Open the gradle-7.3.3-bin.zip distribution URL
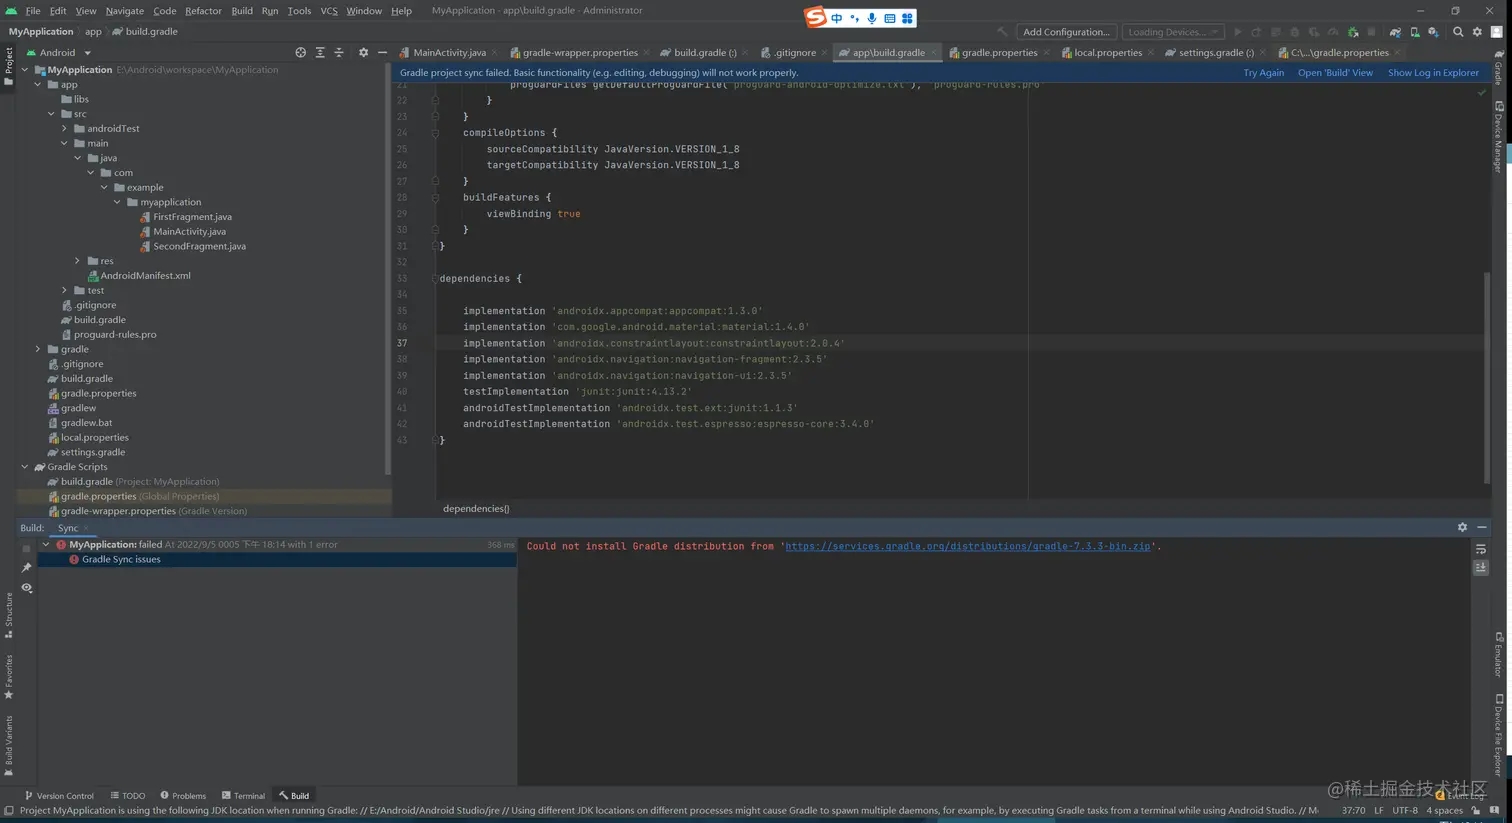Screen dimensions: 1512x823 (968, 546)
